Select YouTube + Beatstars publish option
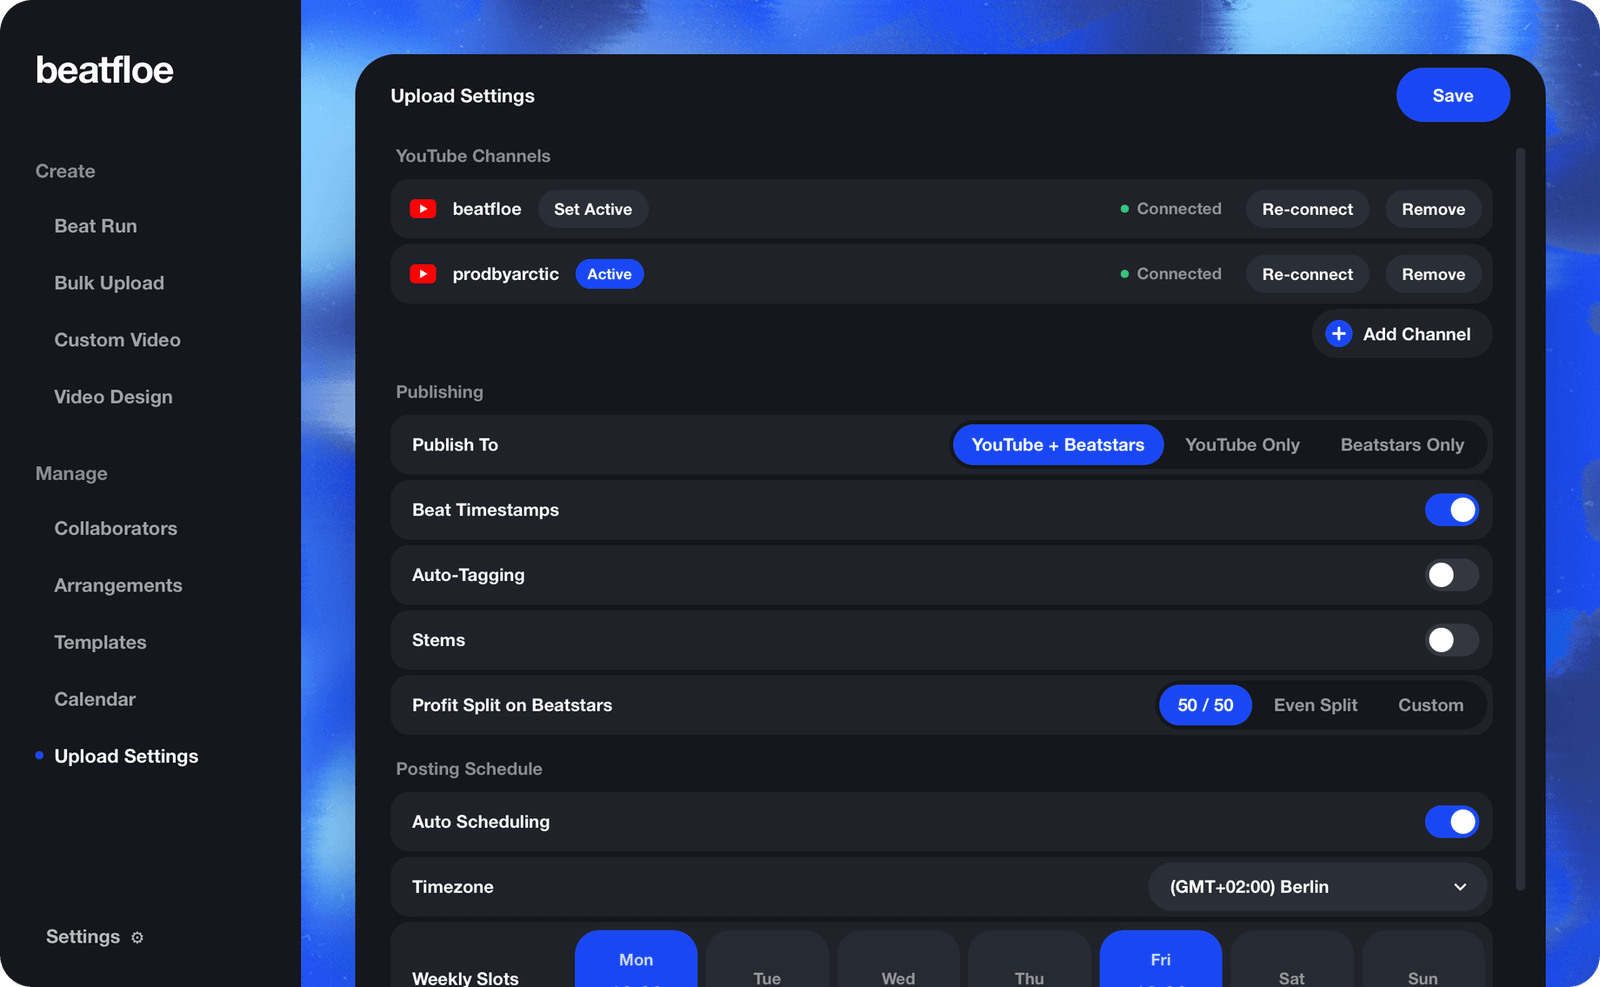The height and width of the screenshot is (987, 1600). [1058, 445]
